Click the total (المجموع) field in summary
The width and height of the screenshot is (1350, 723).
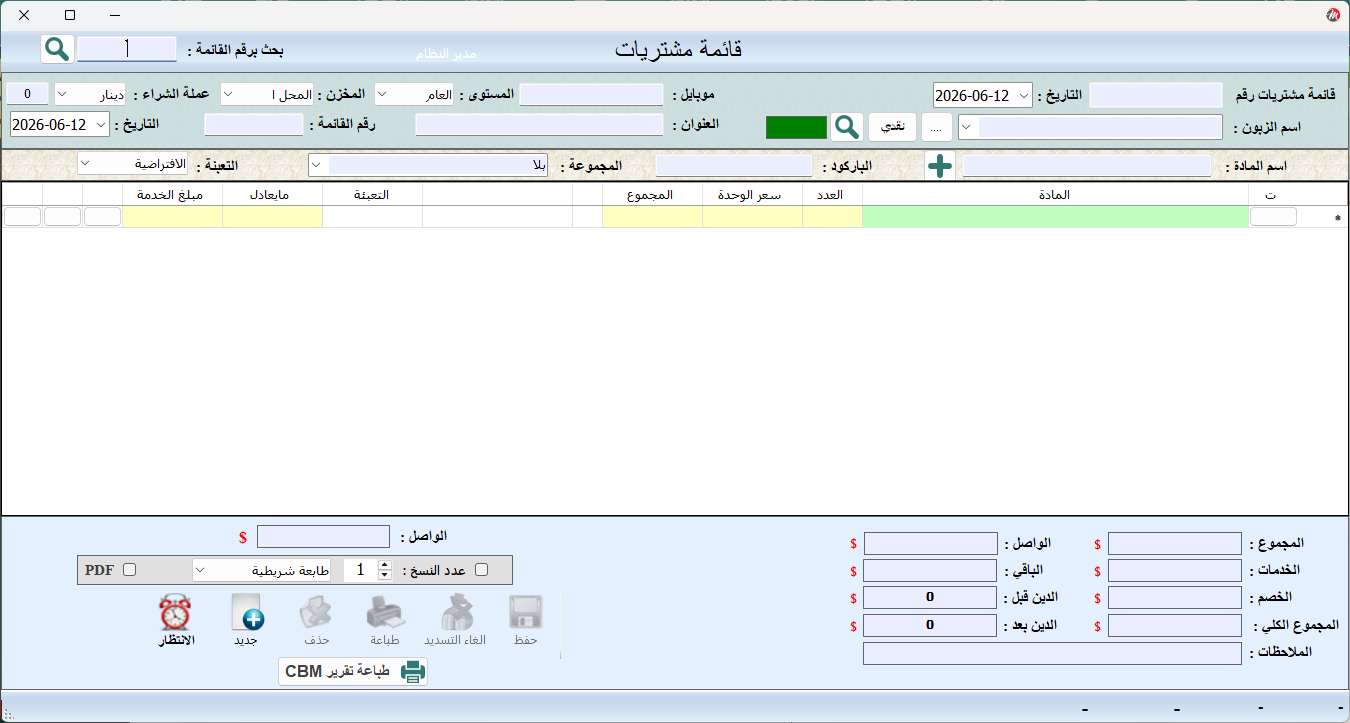1175,544
